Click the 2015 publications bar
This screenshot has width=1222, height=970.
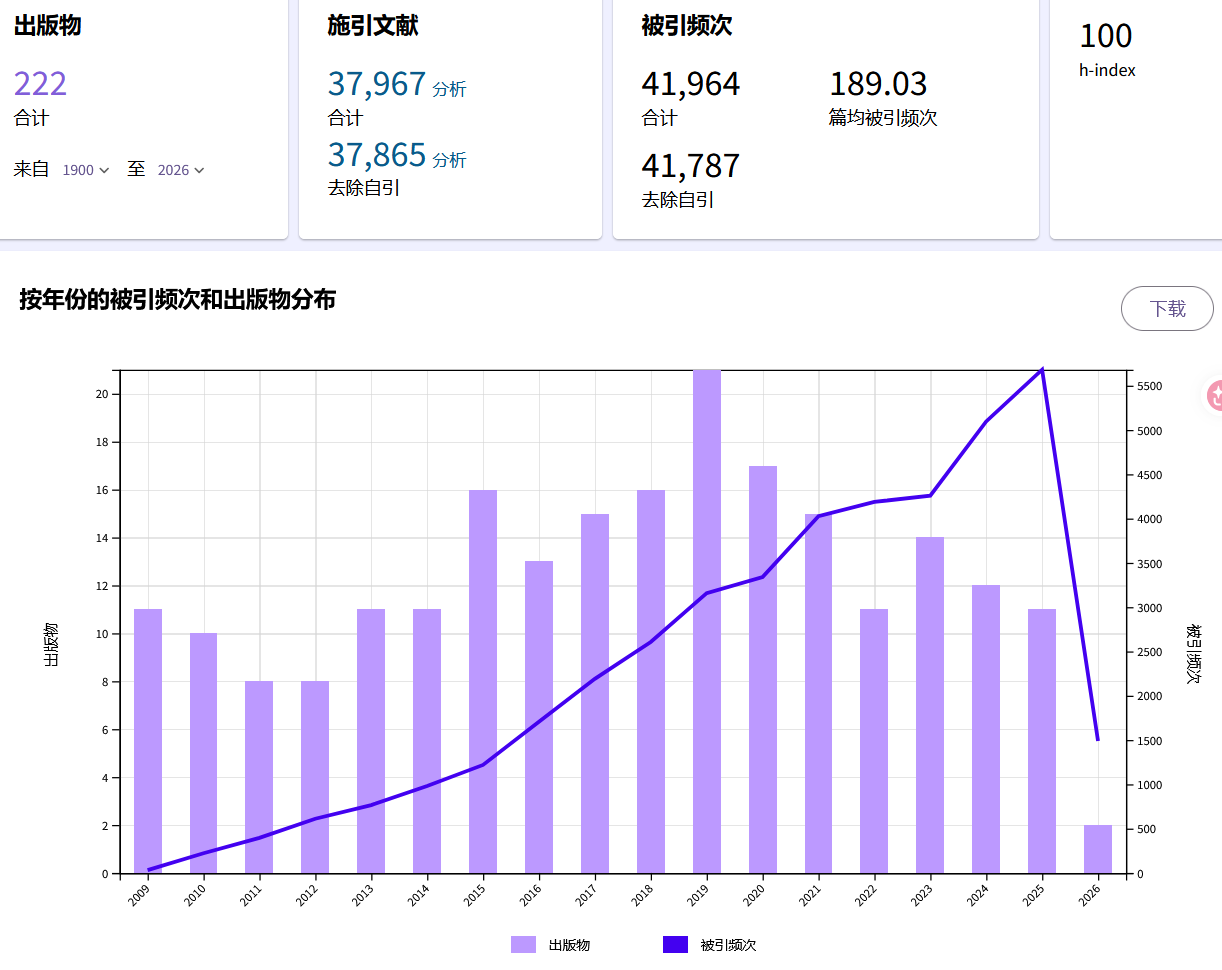[x=483, y=680]
